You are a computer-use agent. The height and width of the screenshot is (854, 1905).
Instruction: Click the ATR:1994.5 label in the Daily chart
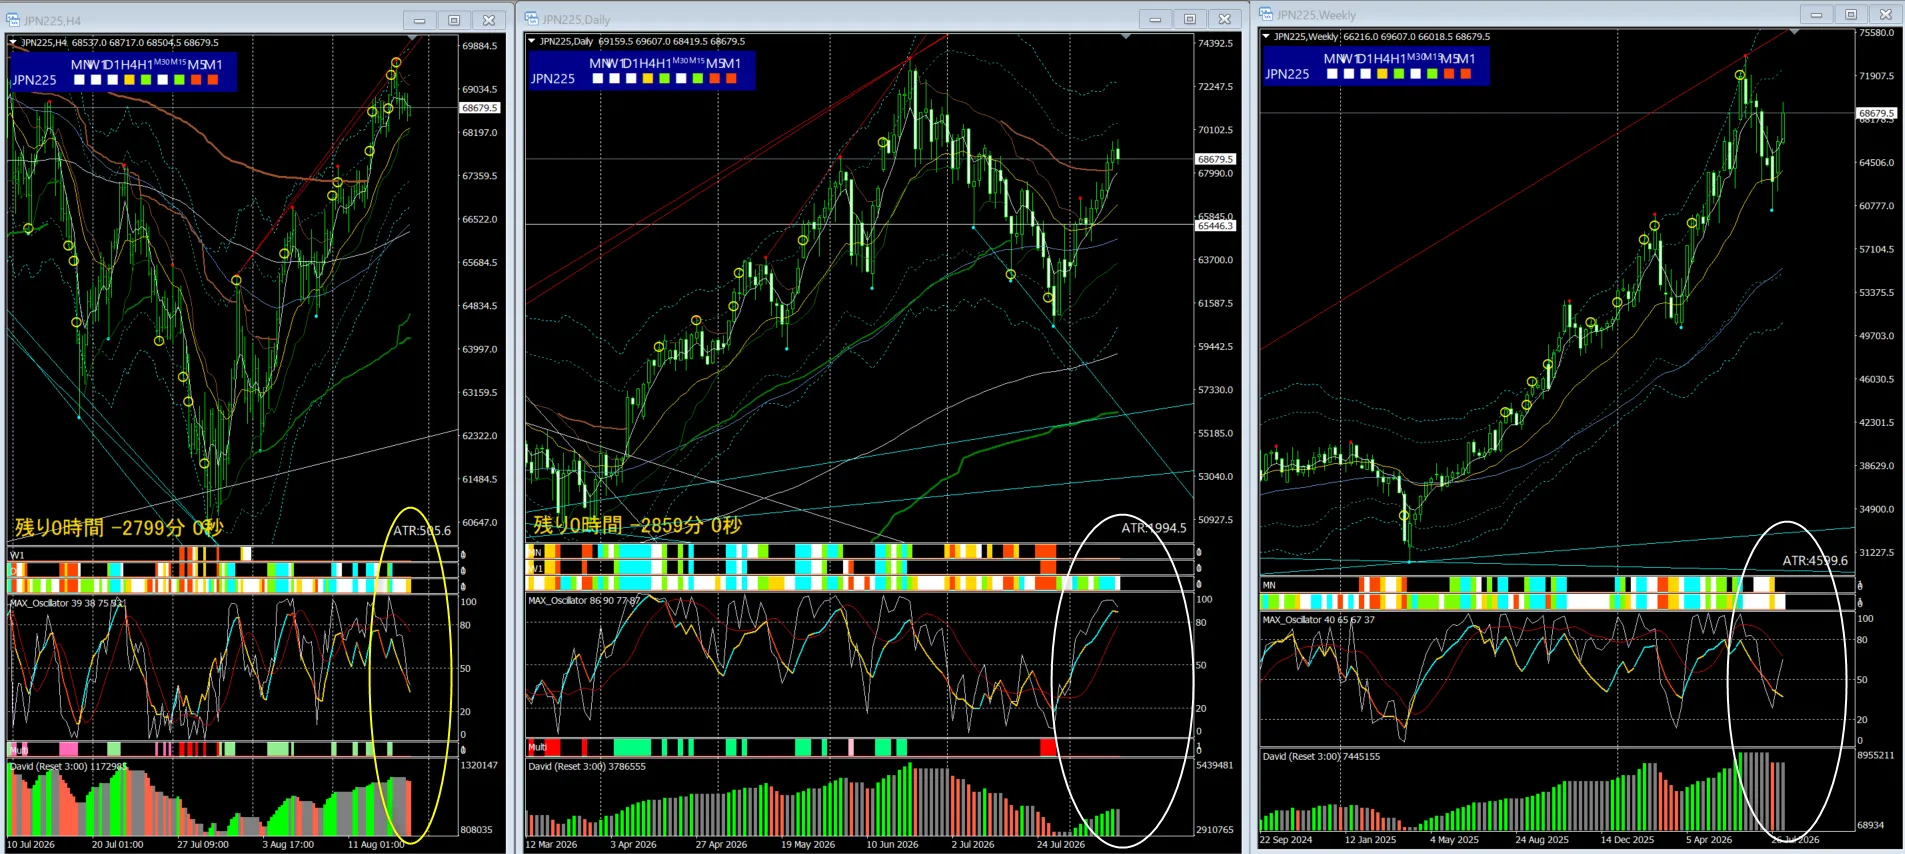[x=1154, y=528]
